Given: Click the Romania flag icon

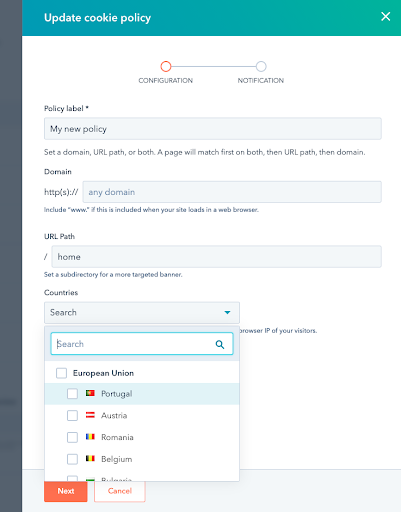Looking at the screenshot, I should coord(90,437).
